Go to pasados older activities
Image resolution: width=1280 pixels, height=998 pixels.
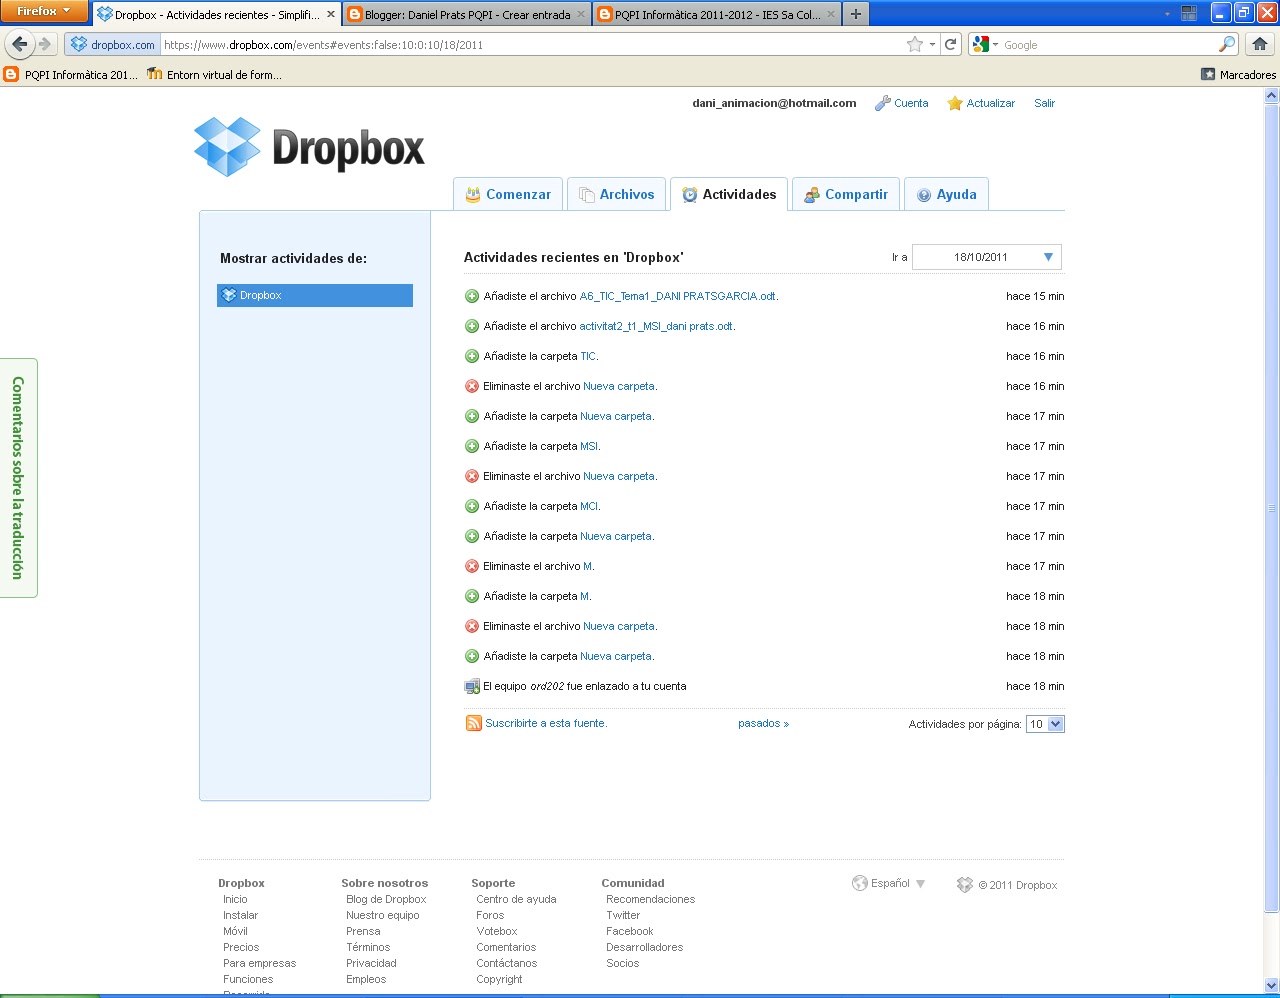pos(763,723)
